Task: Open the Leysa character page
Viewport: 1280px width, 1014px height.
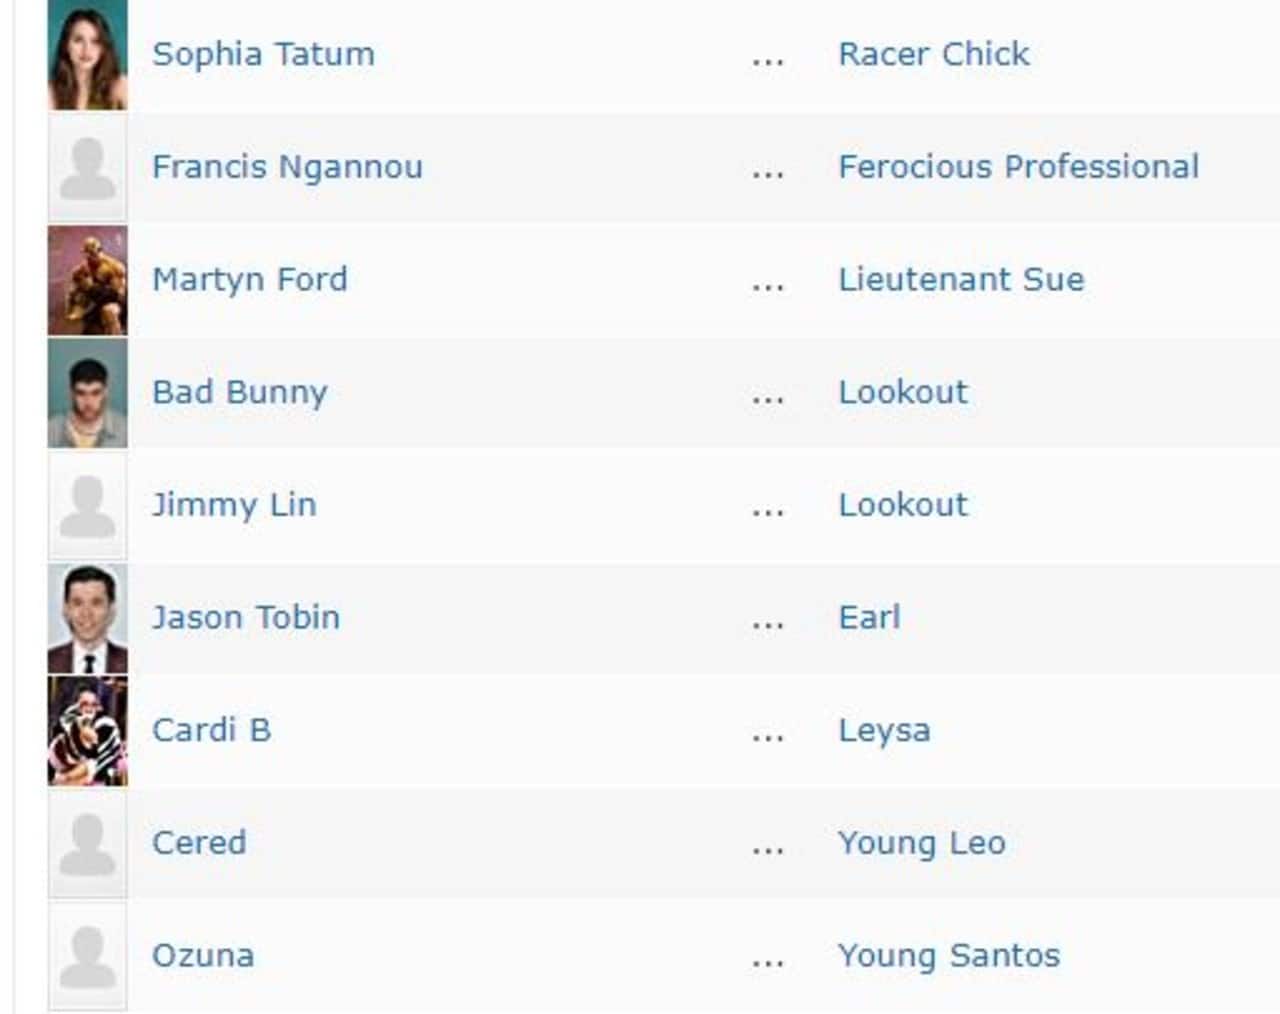Action: pos(884,730)
